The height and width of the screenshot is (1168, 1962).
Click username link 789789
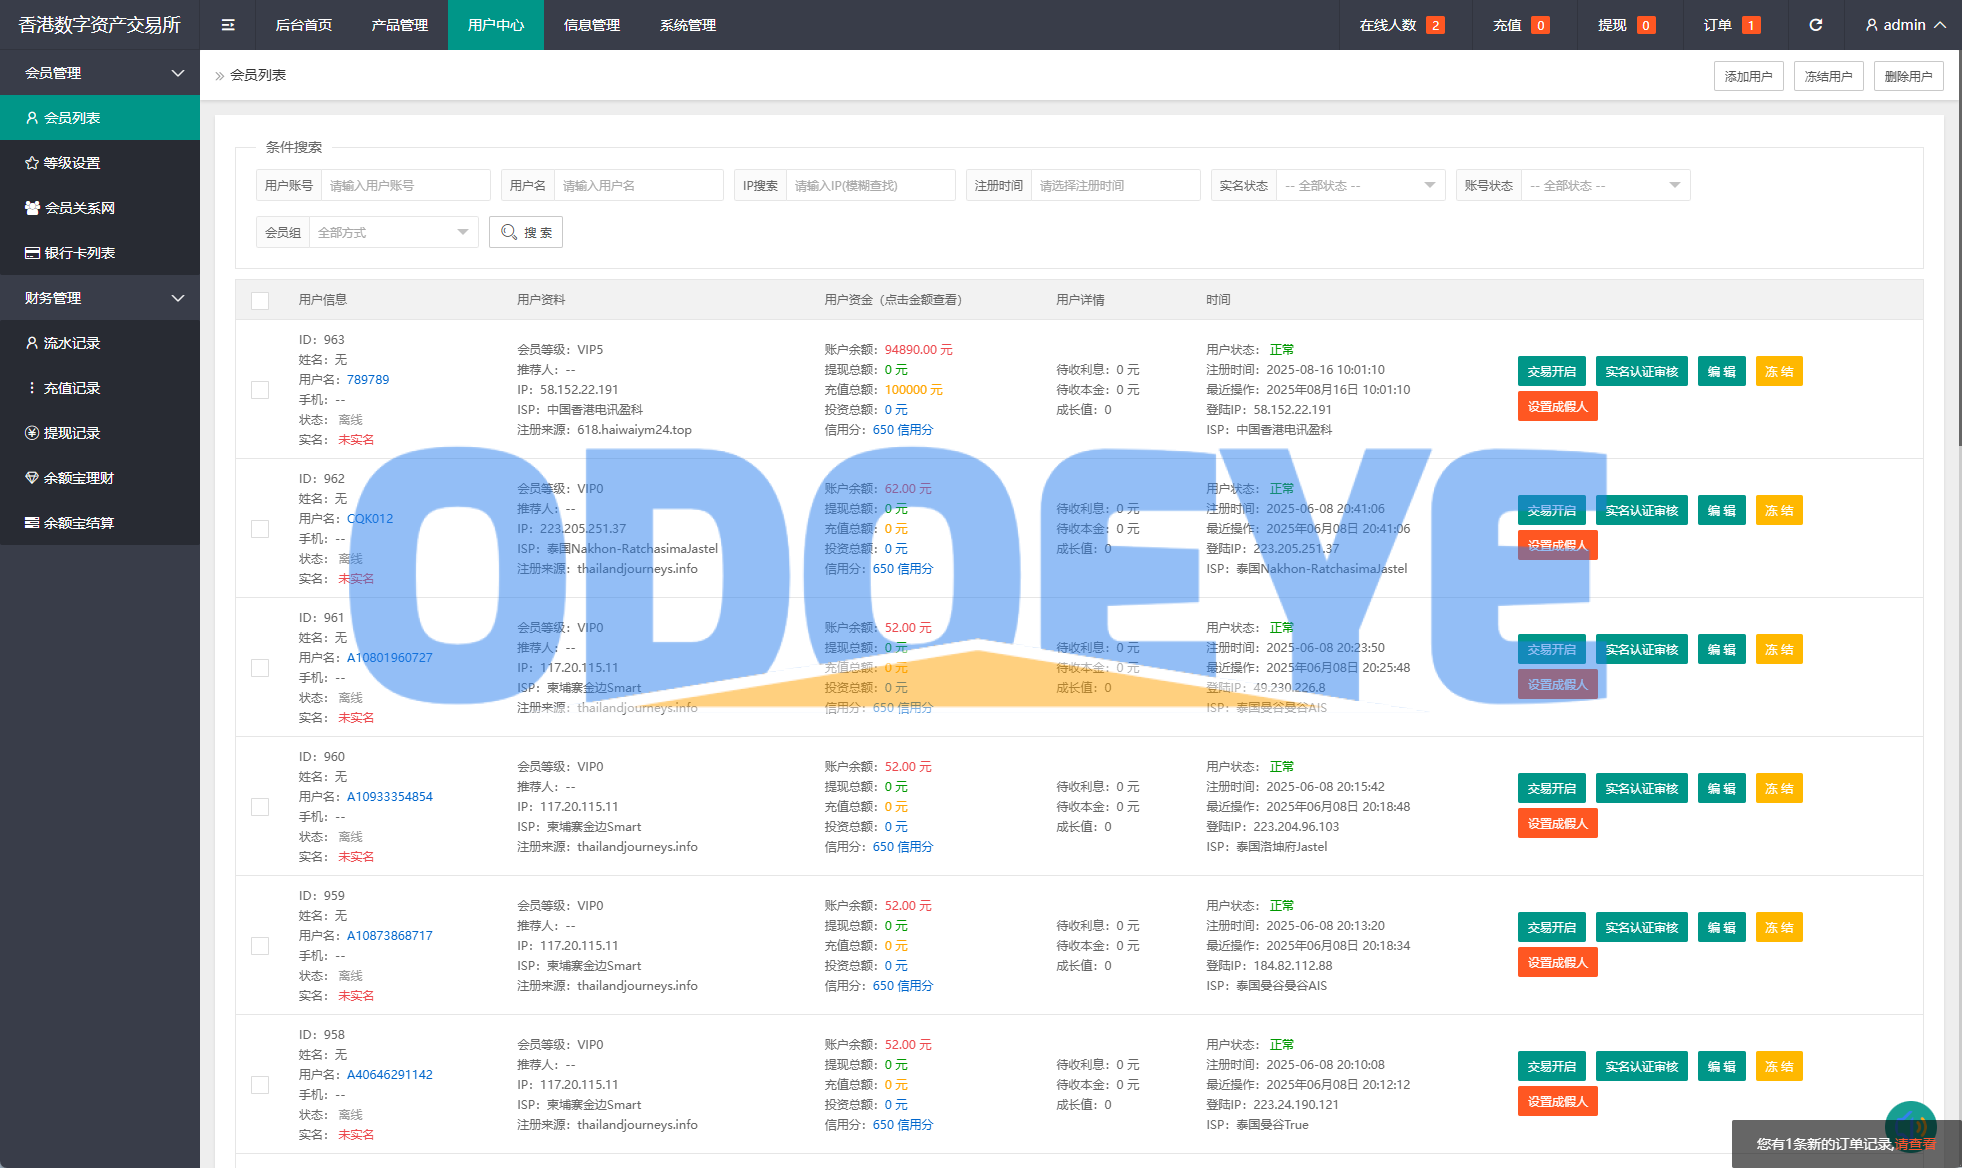[368, 380]
